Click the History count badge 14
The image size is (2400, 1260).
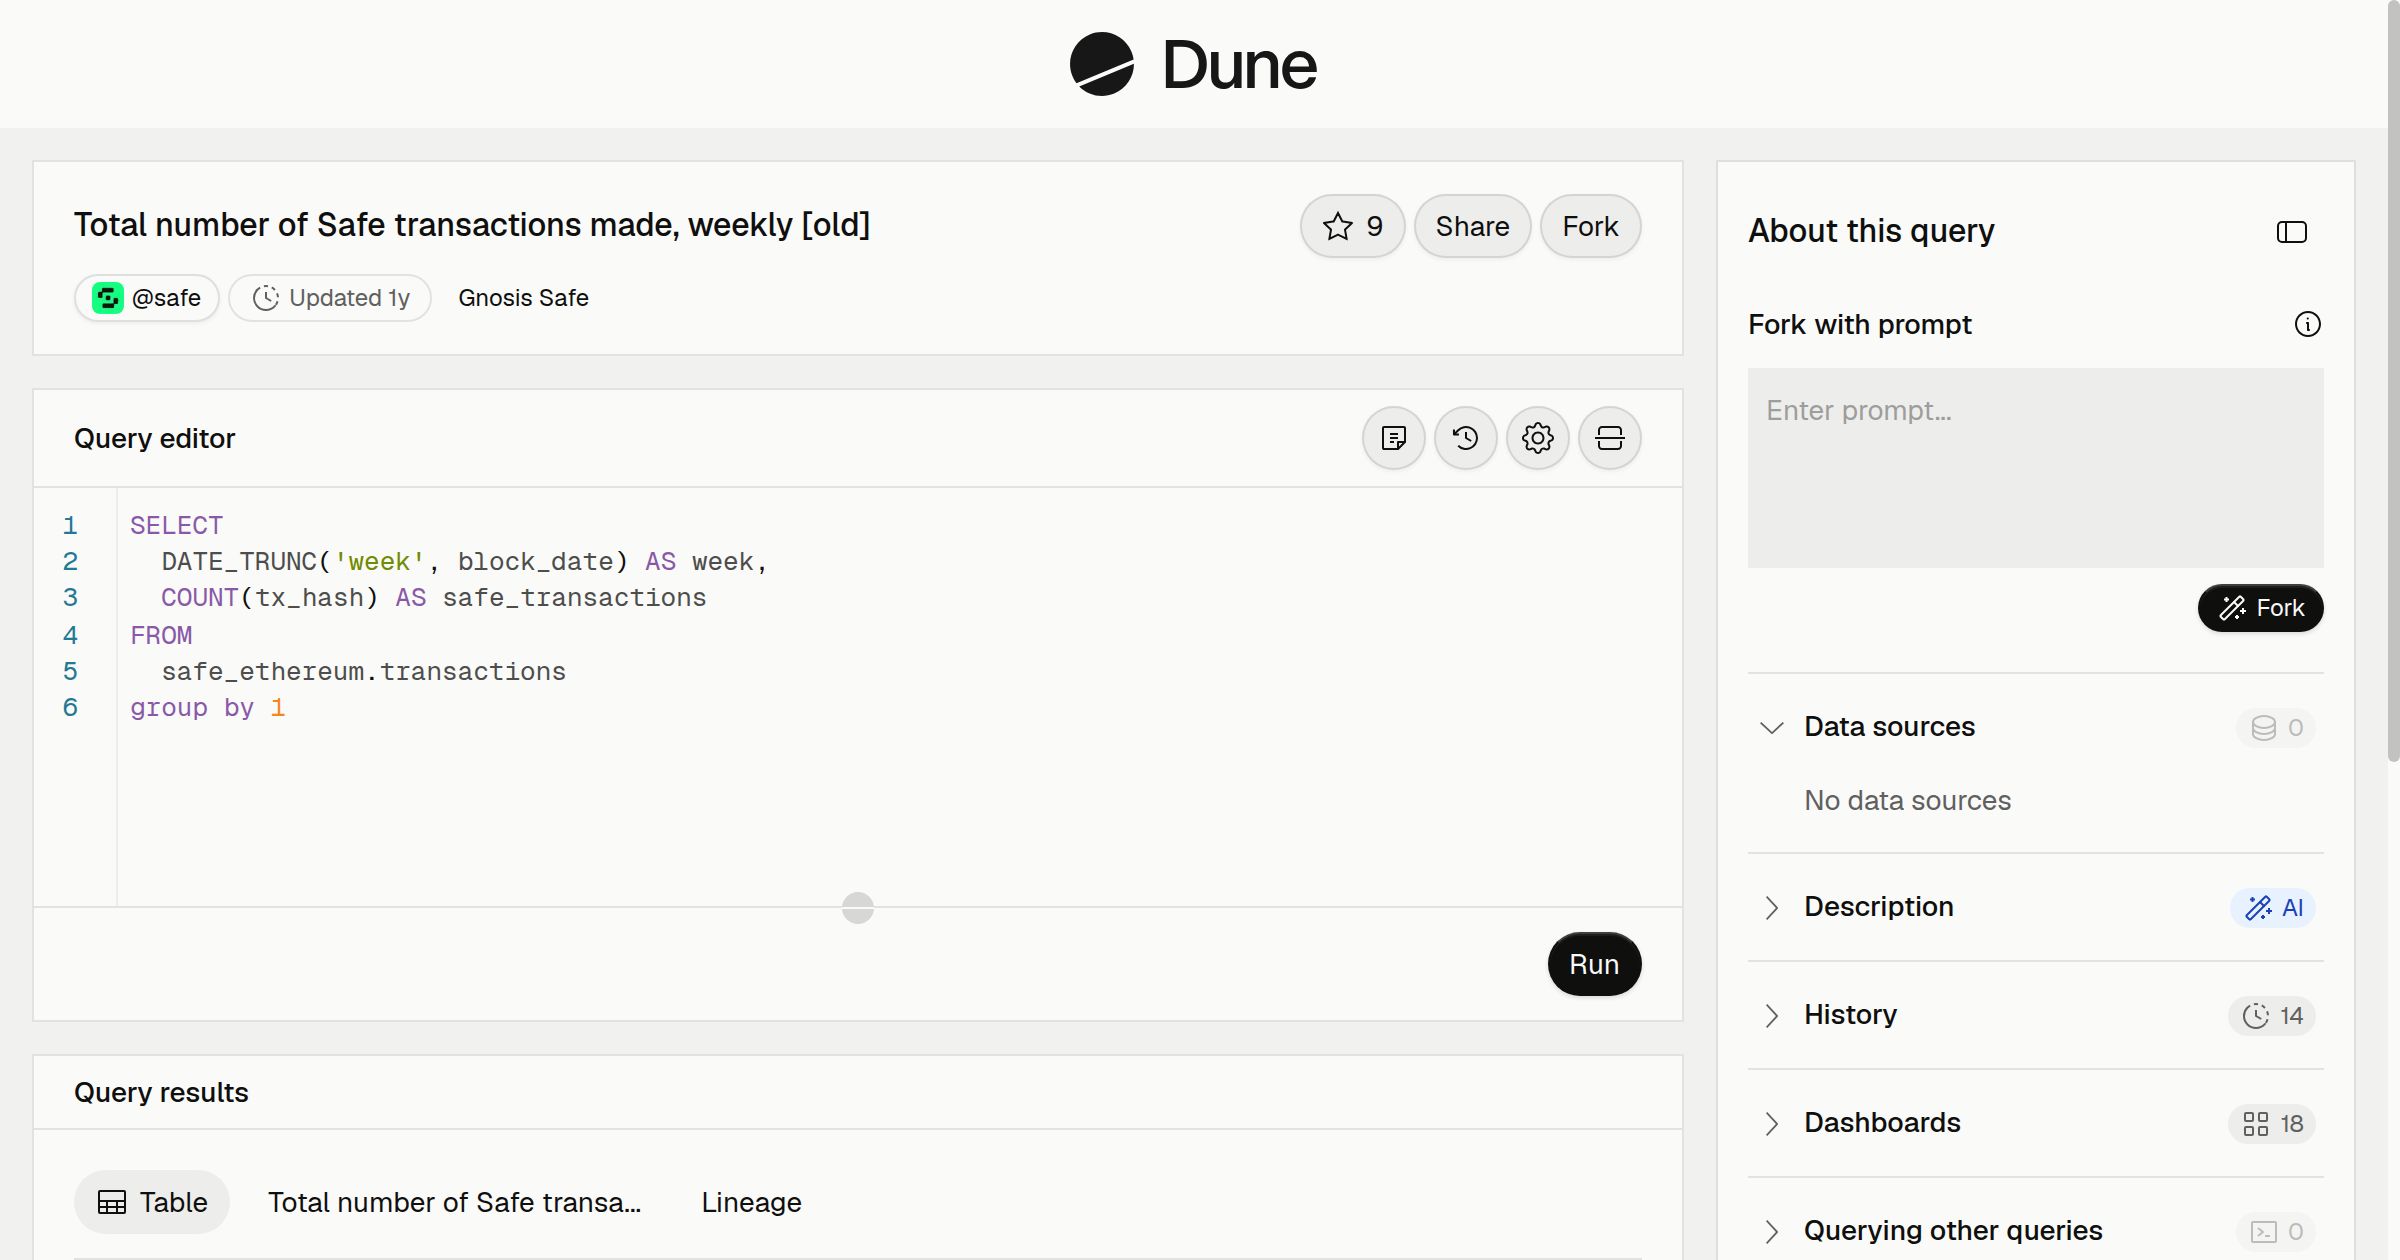pos(2271,1016)
